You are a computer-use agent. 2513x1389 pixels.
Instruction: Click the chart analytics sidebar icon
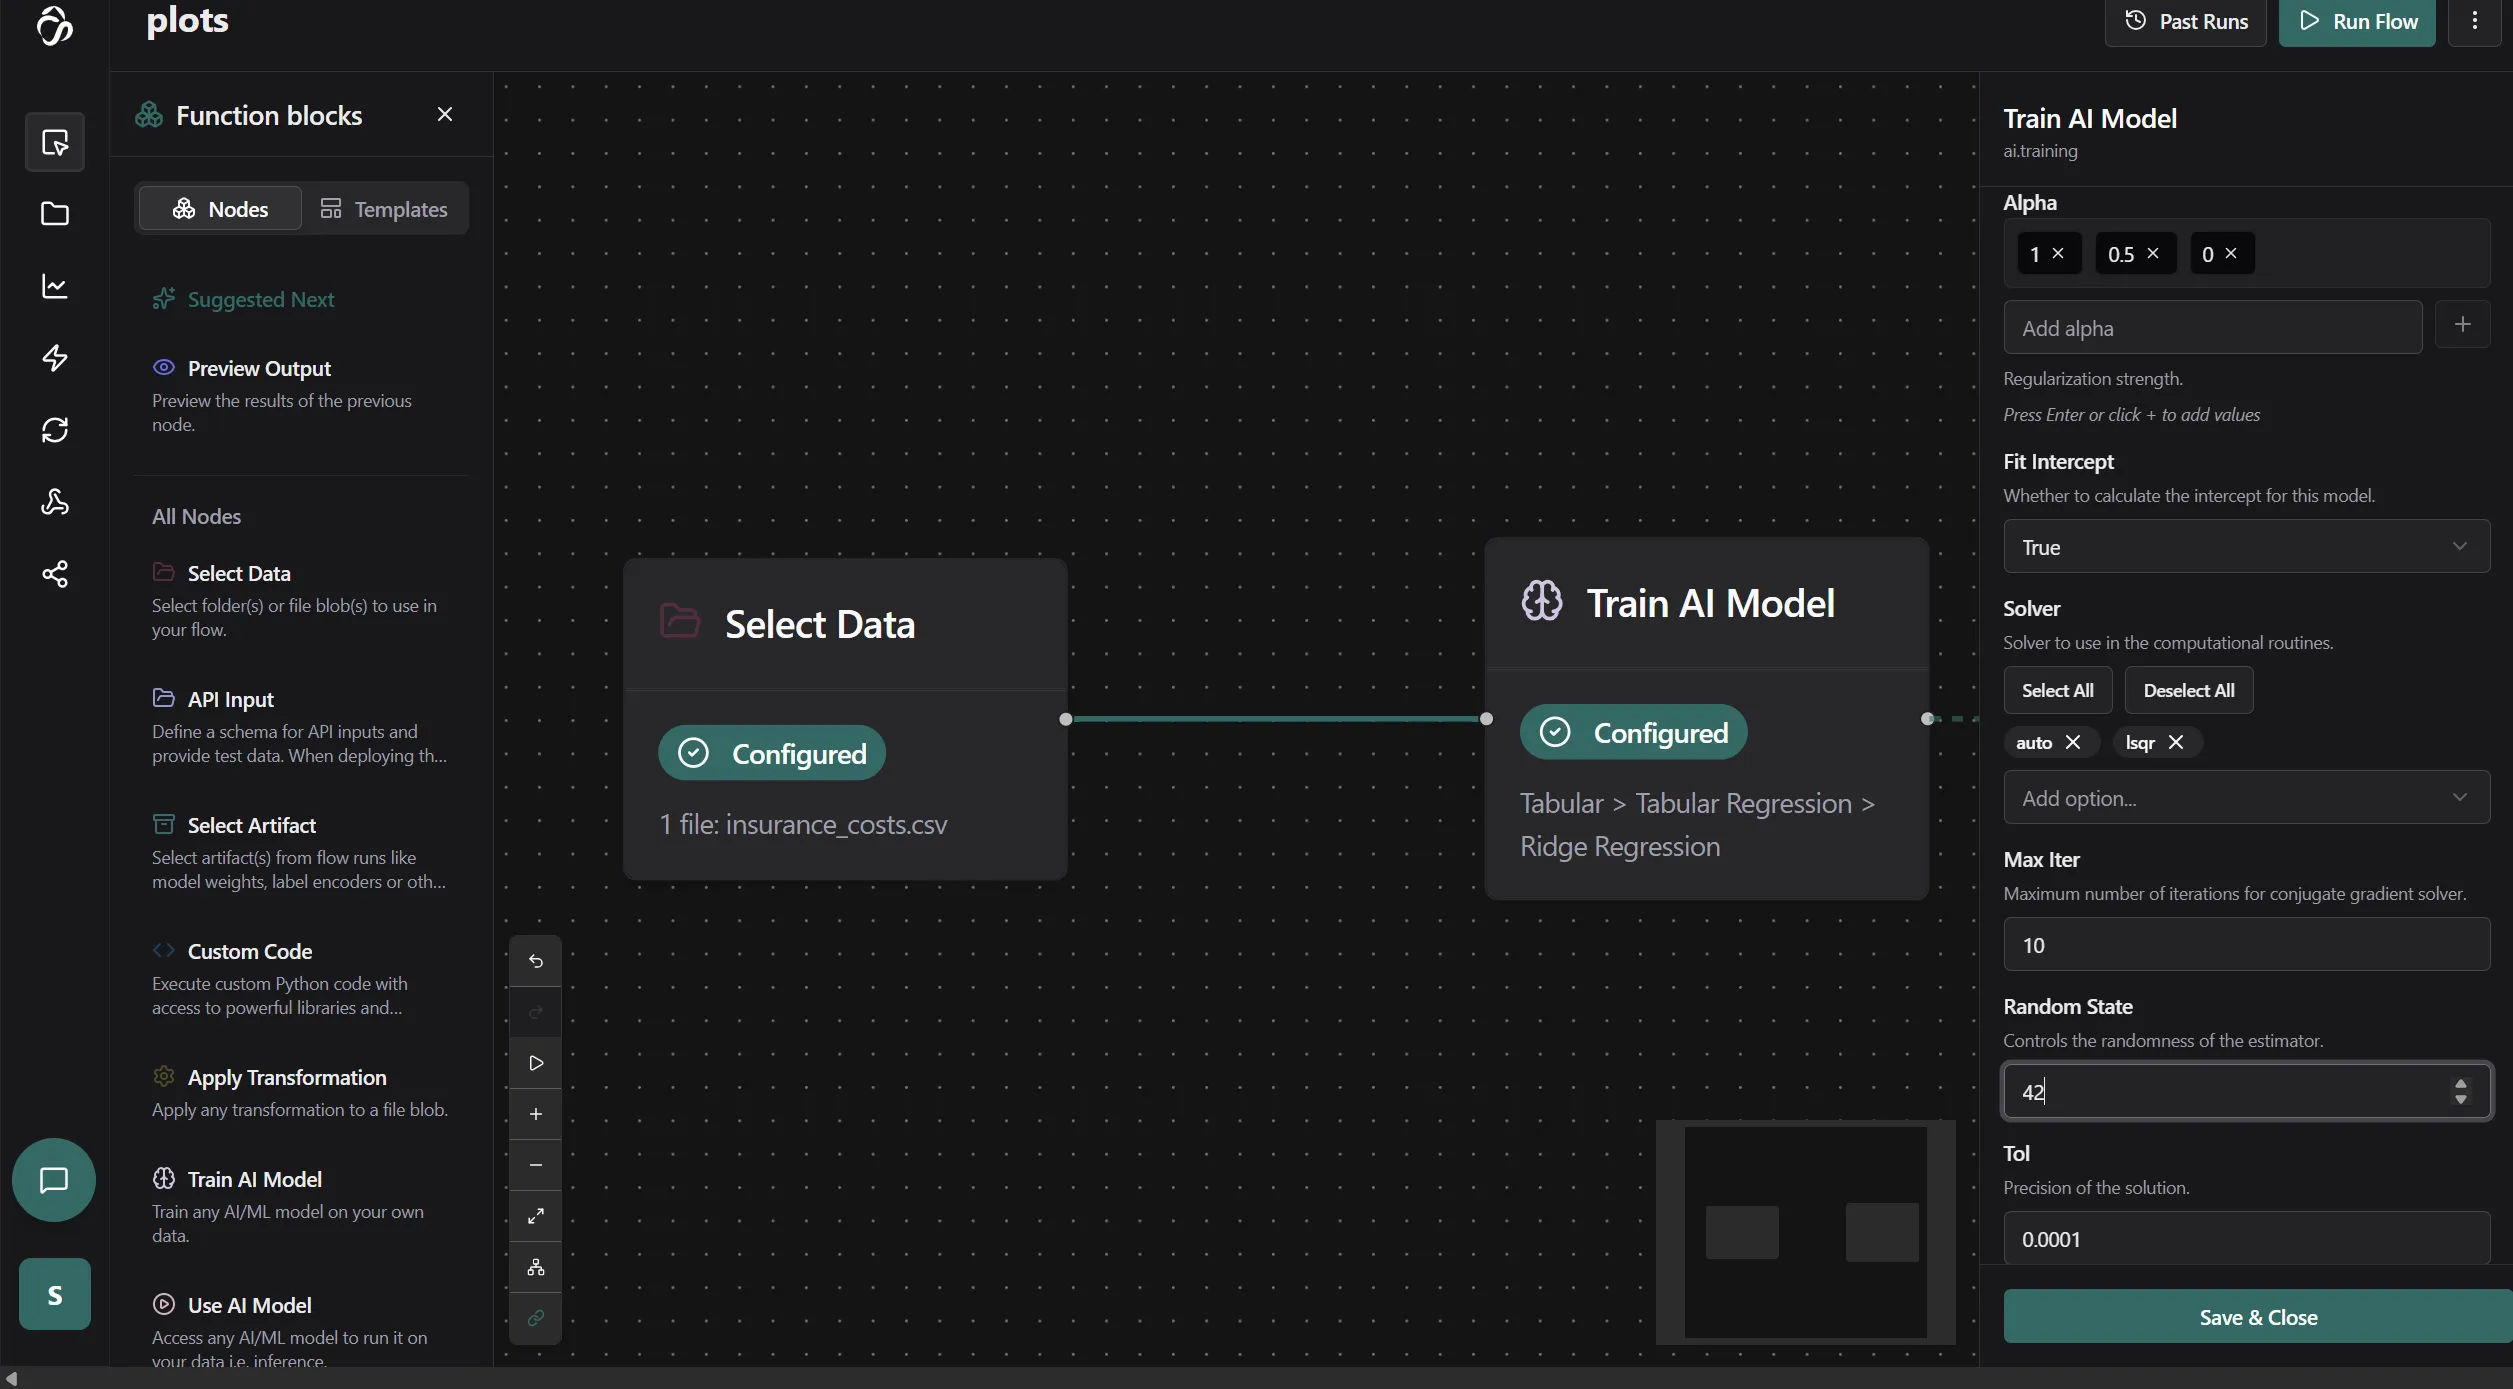click(55, 287)
